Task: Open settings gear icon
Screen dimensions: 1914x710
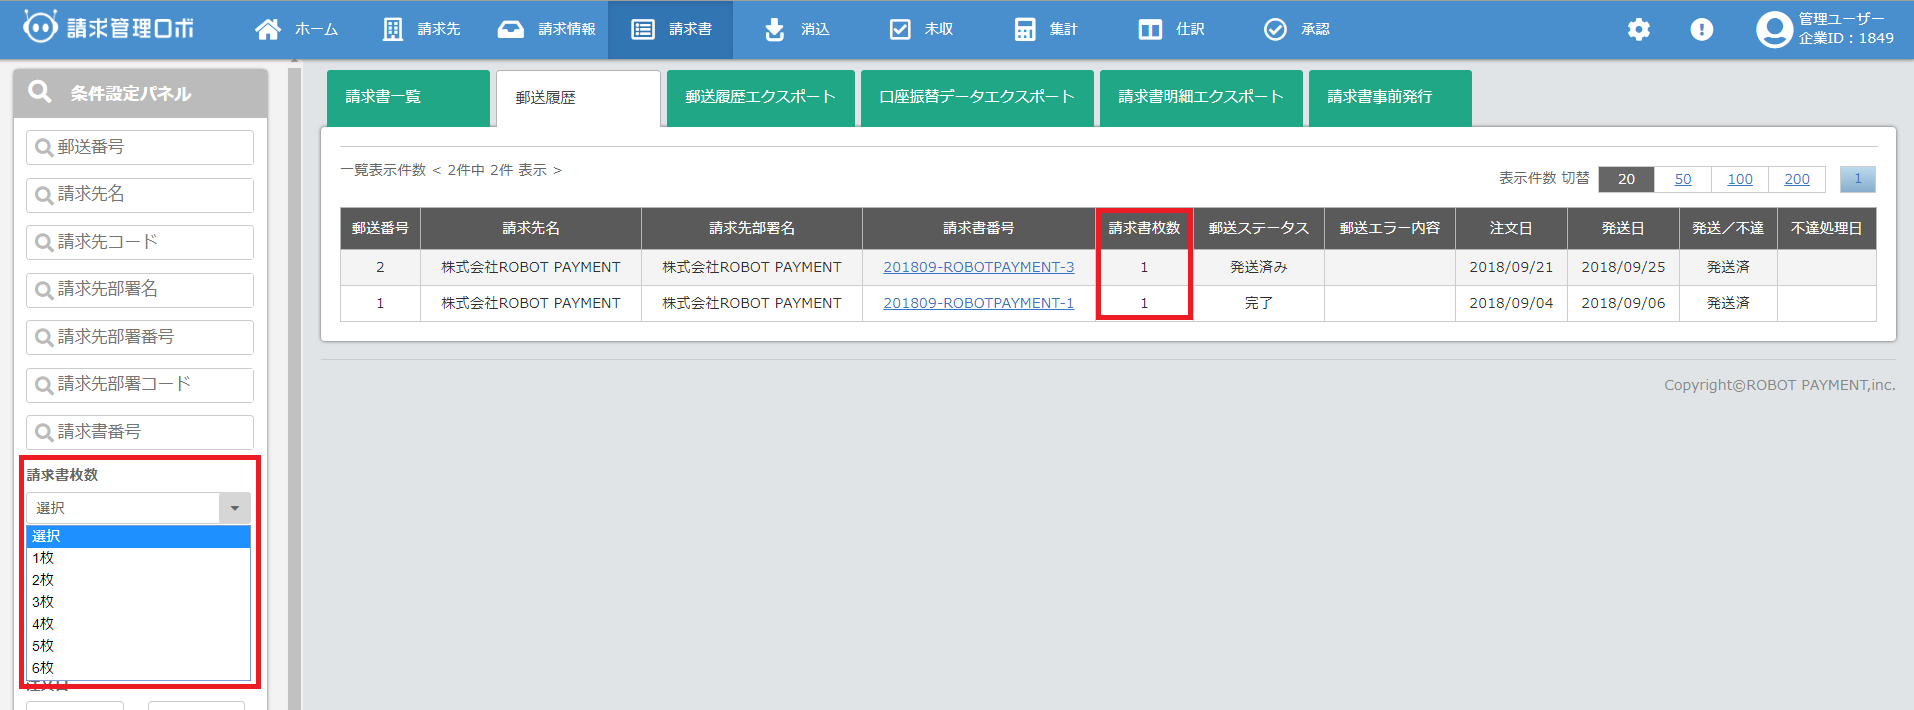Action: [x=1638, y=30]
